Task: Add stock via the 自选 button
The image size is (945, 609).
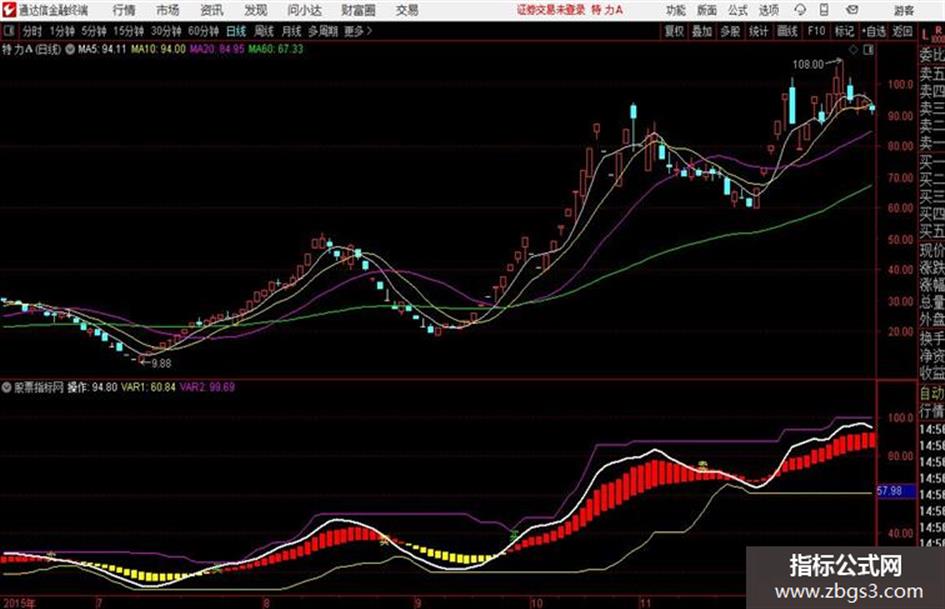Action: point(874,31)
